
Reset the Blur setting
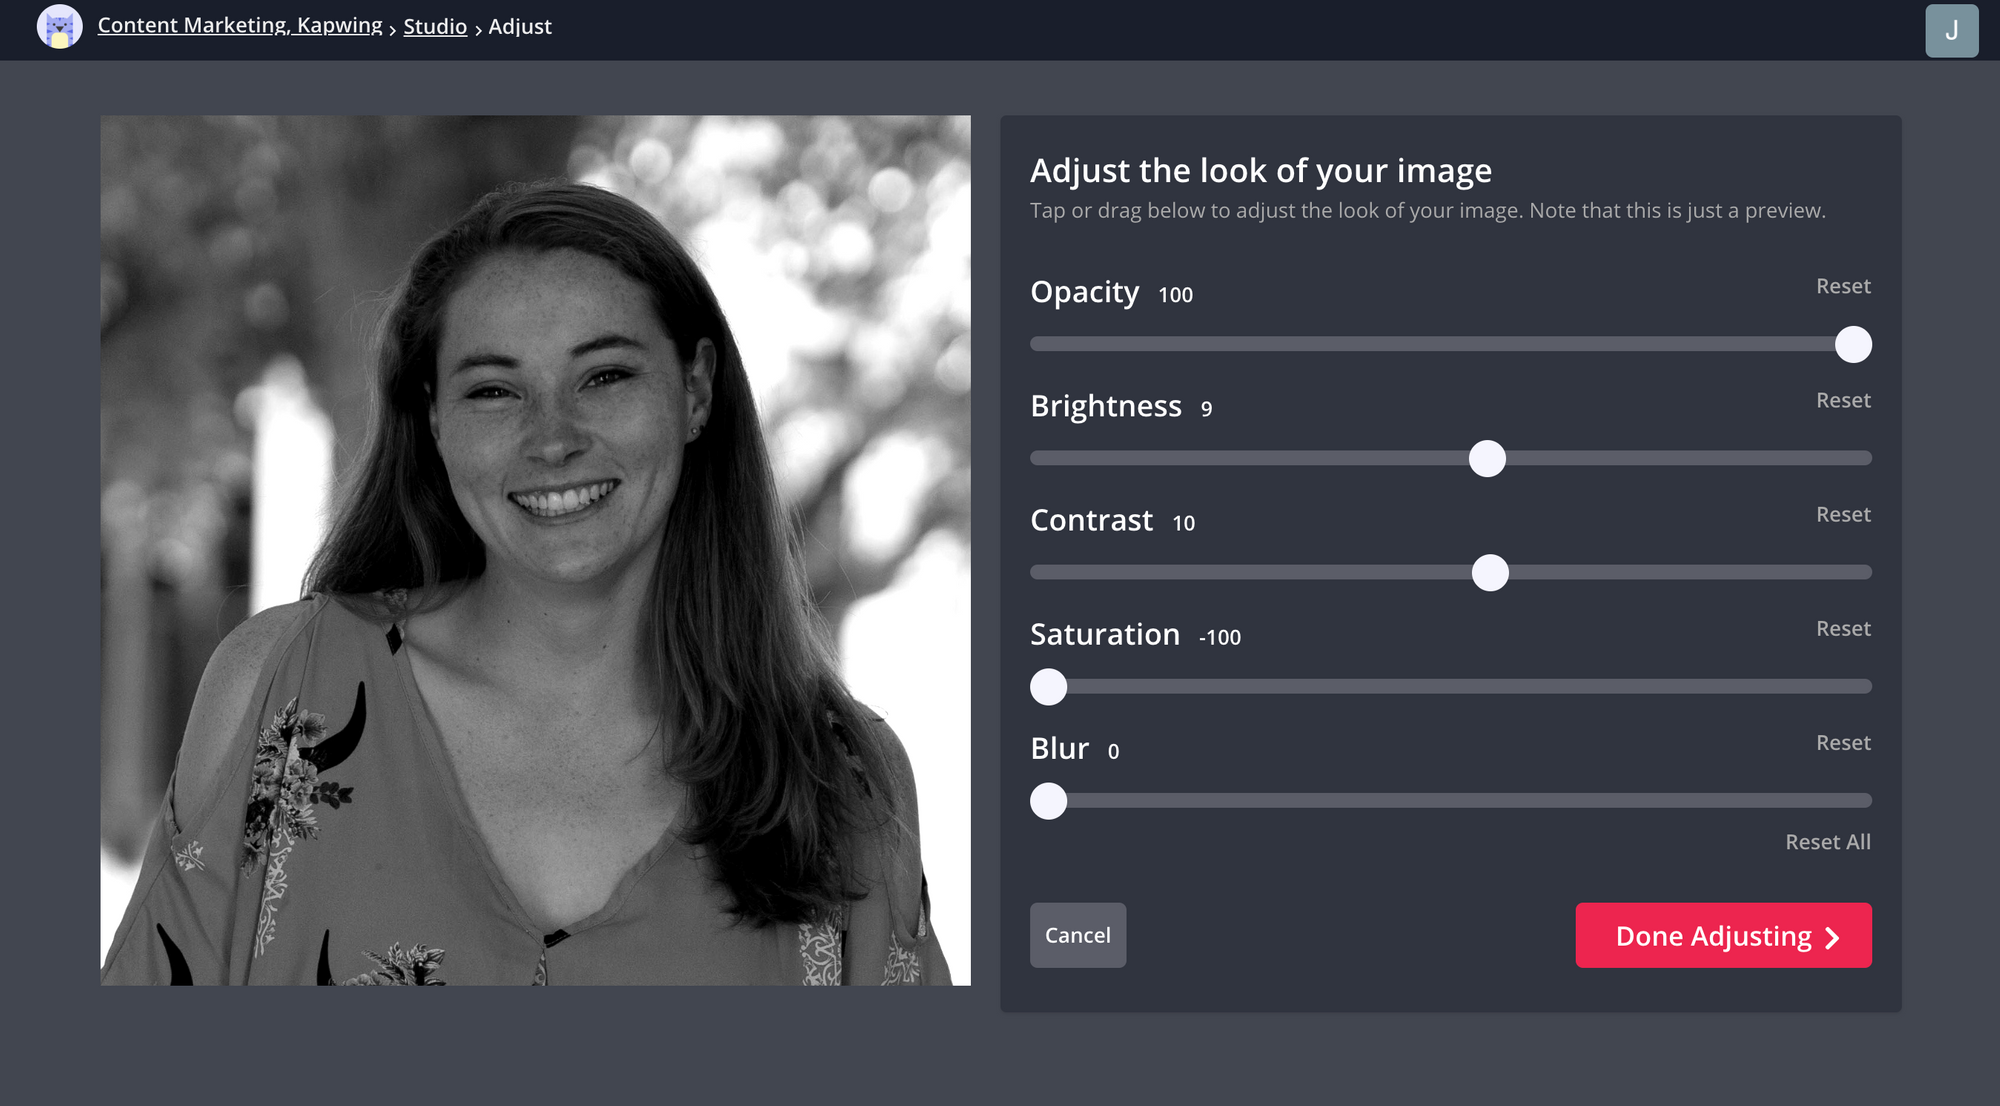1843,742
